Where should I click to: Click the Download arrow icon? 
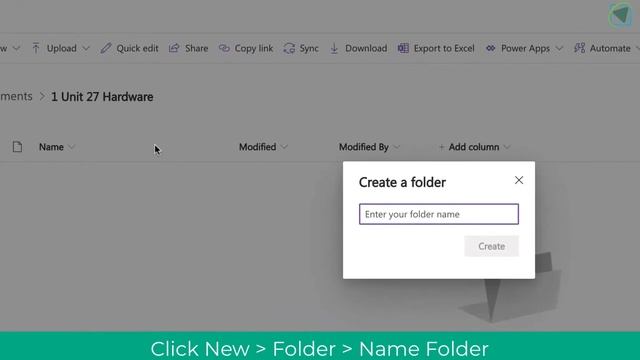click(334, 48)
